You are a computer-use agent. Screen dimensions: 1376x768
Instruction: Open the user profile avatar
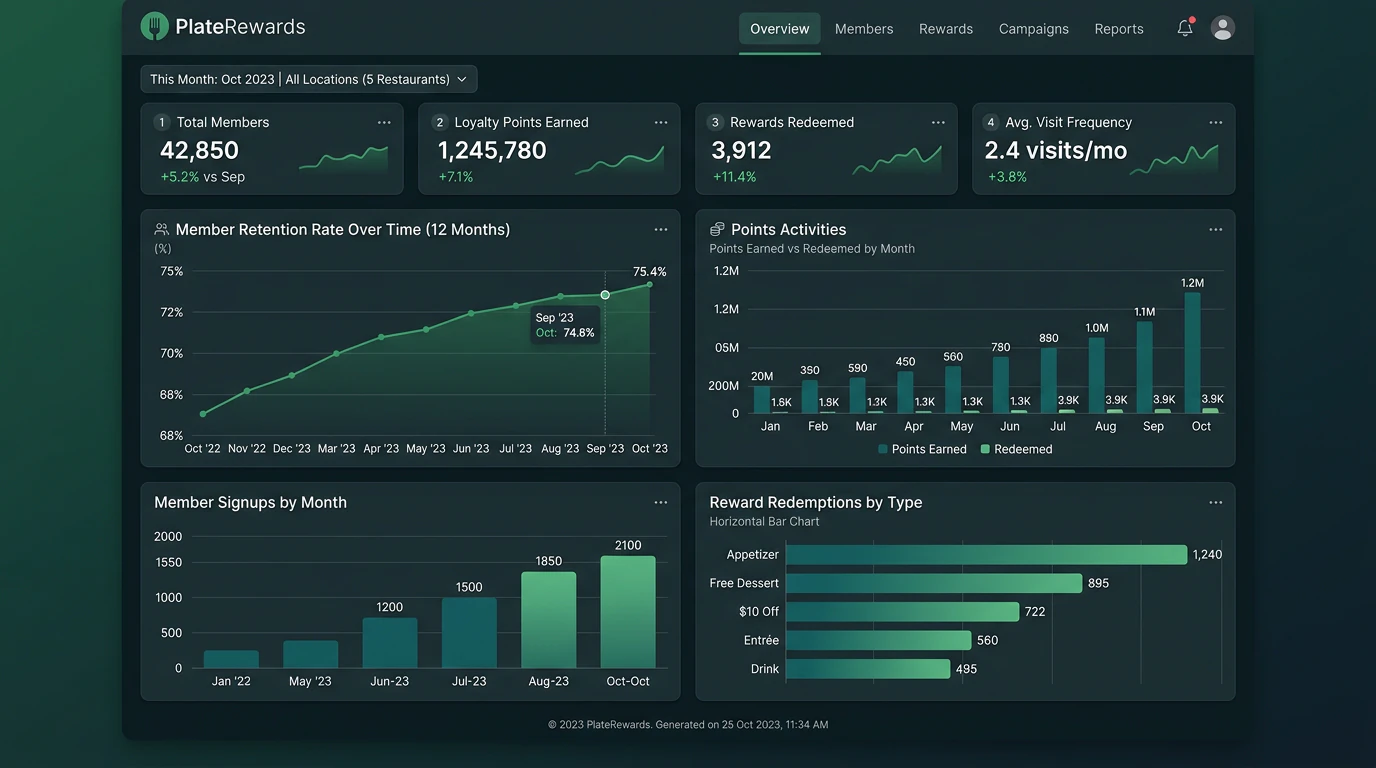pos(1222,28)
